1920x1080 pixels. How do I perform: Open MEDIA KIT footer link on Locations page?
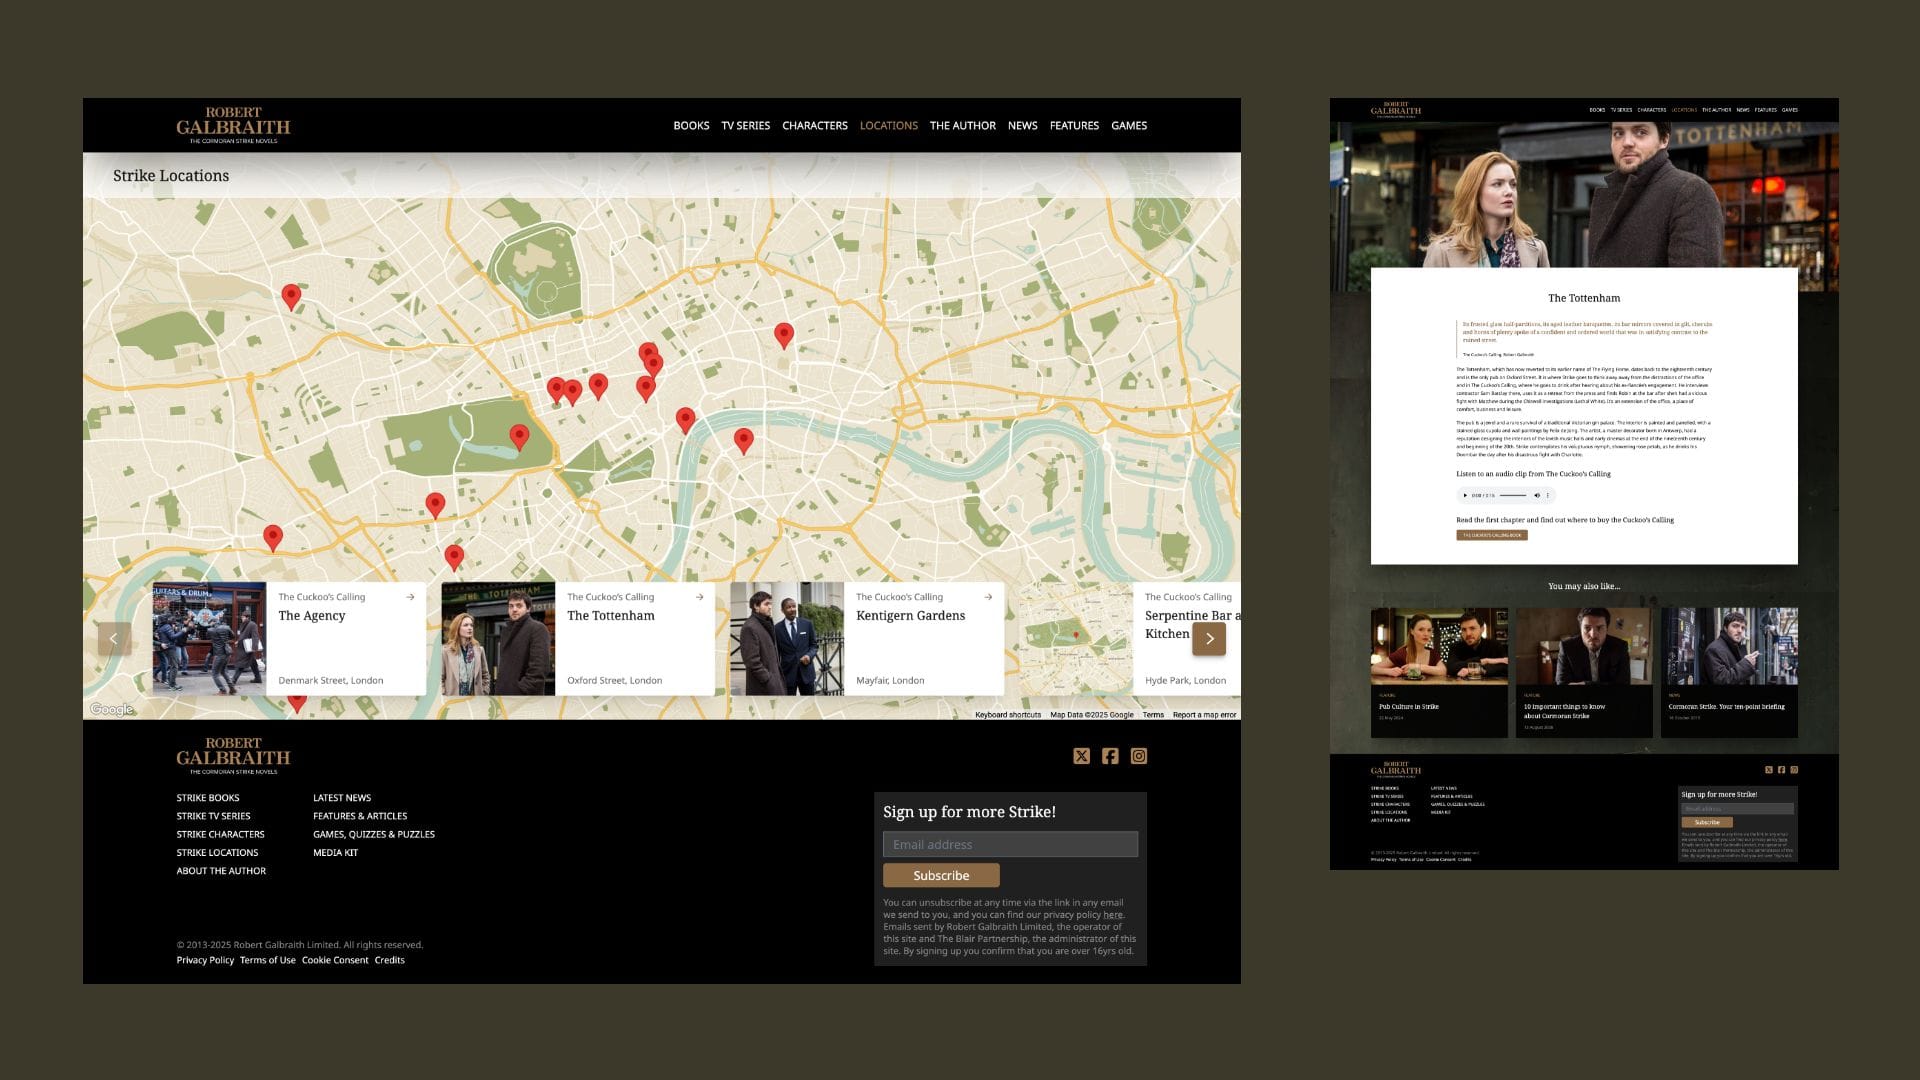click(335, 853)
